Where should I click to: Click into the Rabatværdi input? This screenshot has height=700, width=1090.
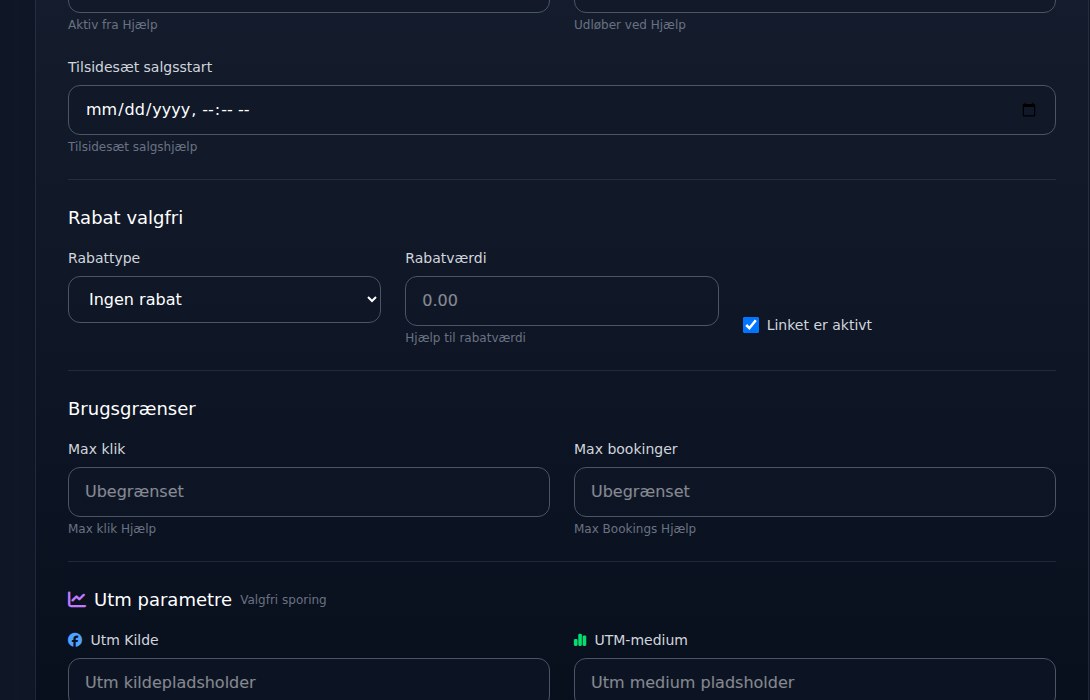point(562,301)
